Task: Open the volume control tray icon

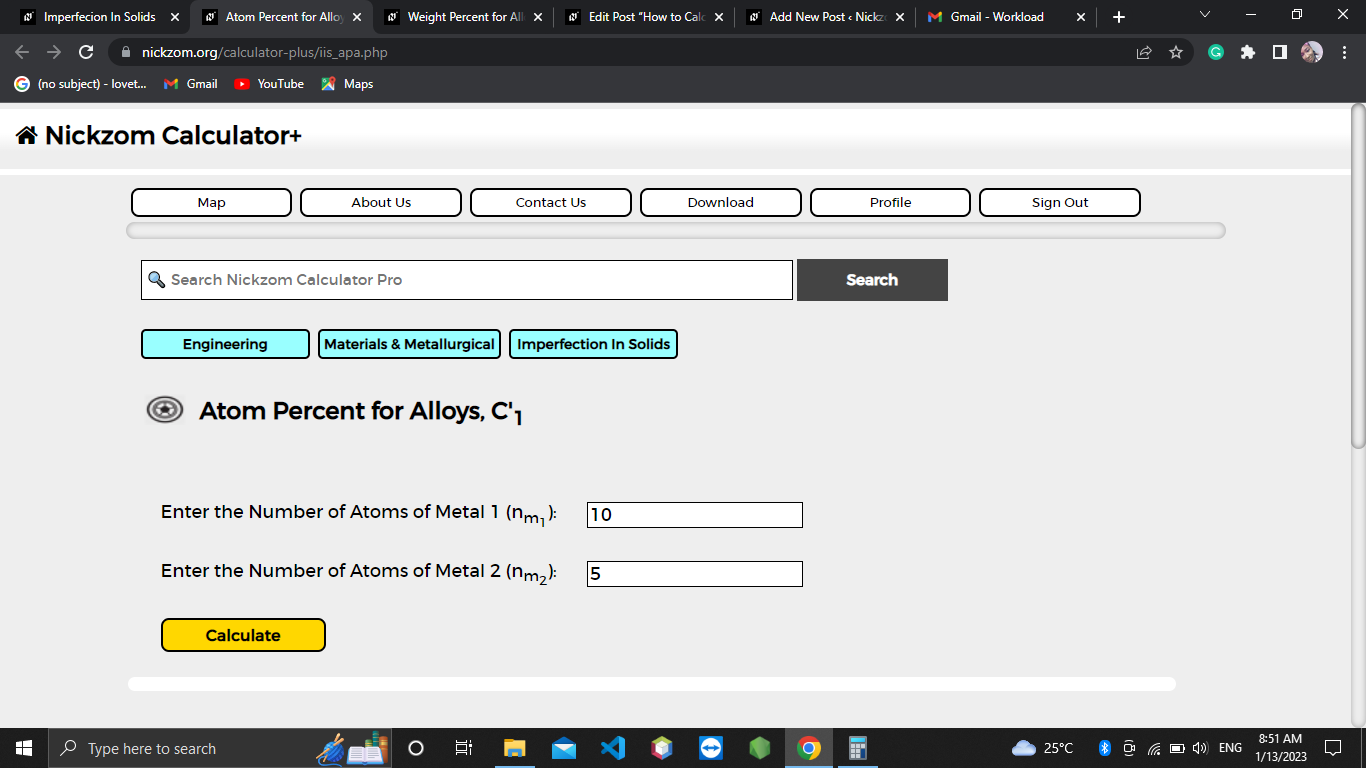Action: 1201,748
